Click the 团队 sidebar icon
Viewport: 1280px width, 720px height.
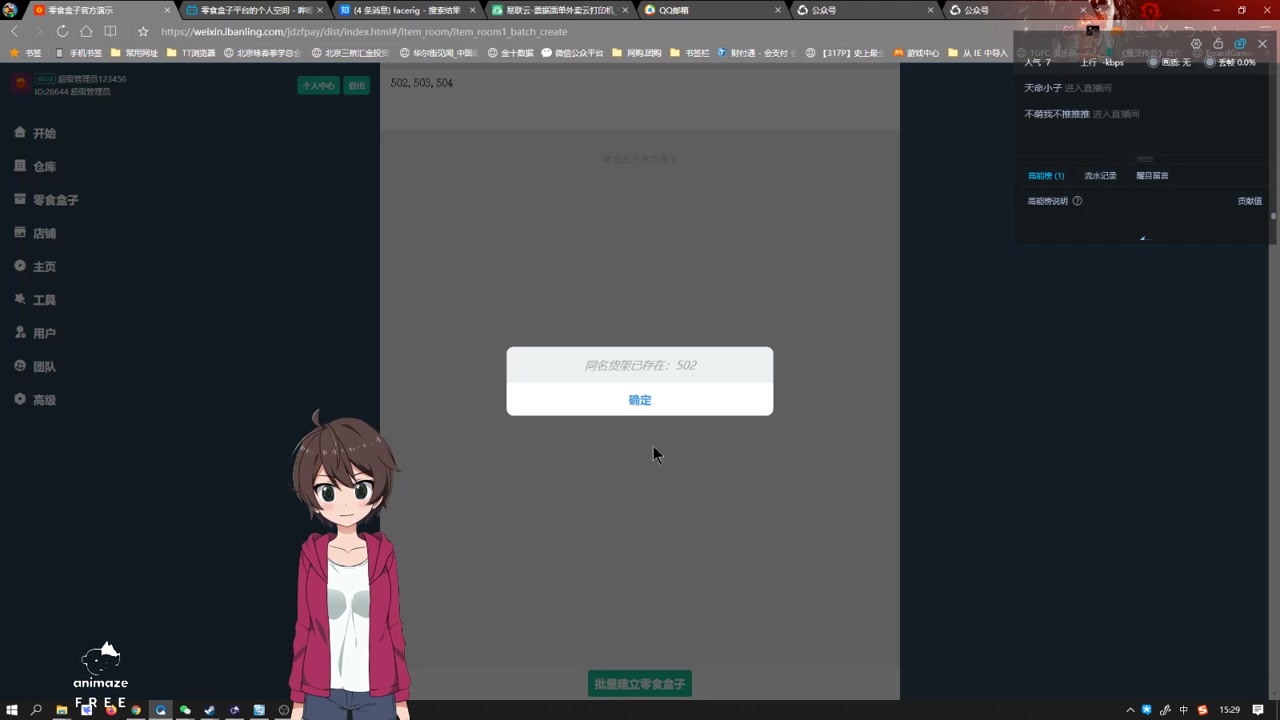point(20,366)
